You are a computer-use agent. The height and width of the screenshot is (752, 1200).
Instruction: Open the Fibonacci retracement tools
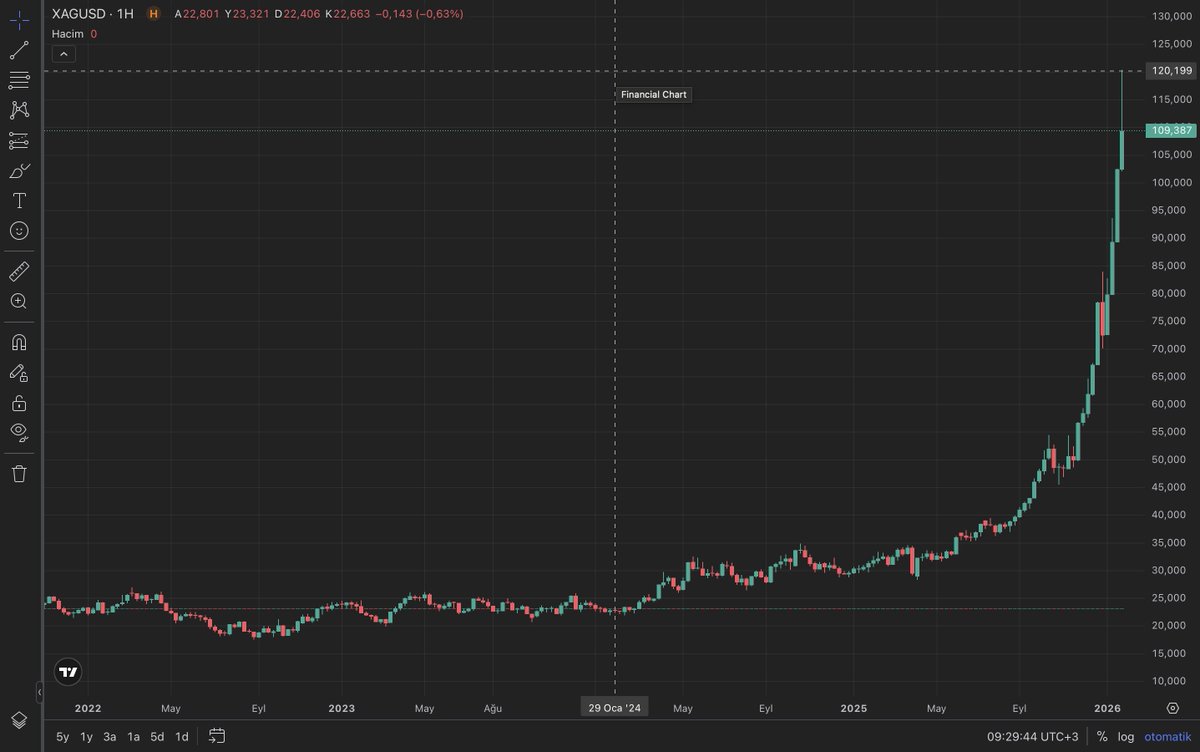click(x=19, y=80)
